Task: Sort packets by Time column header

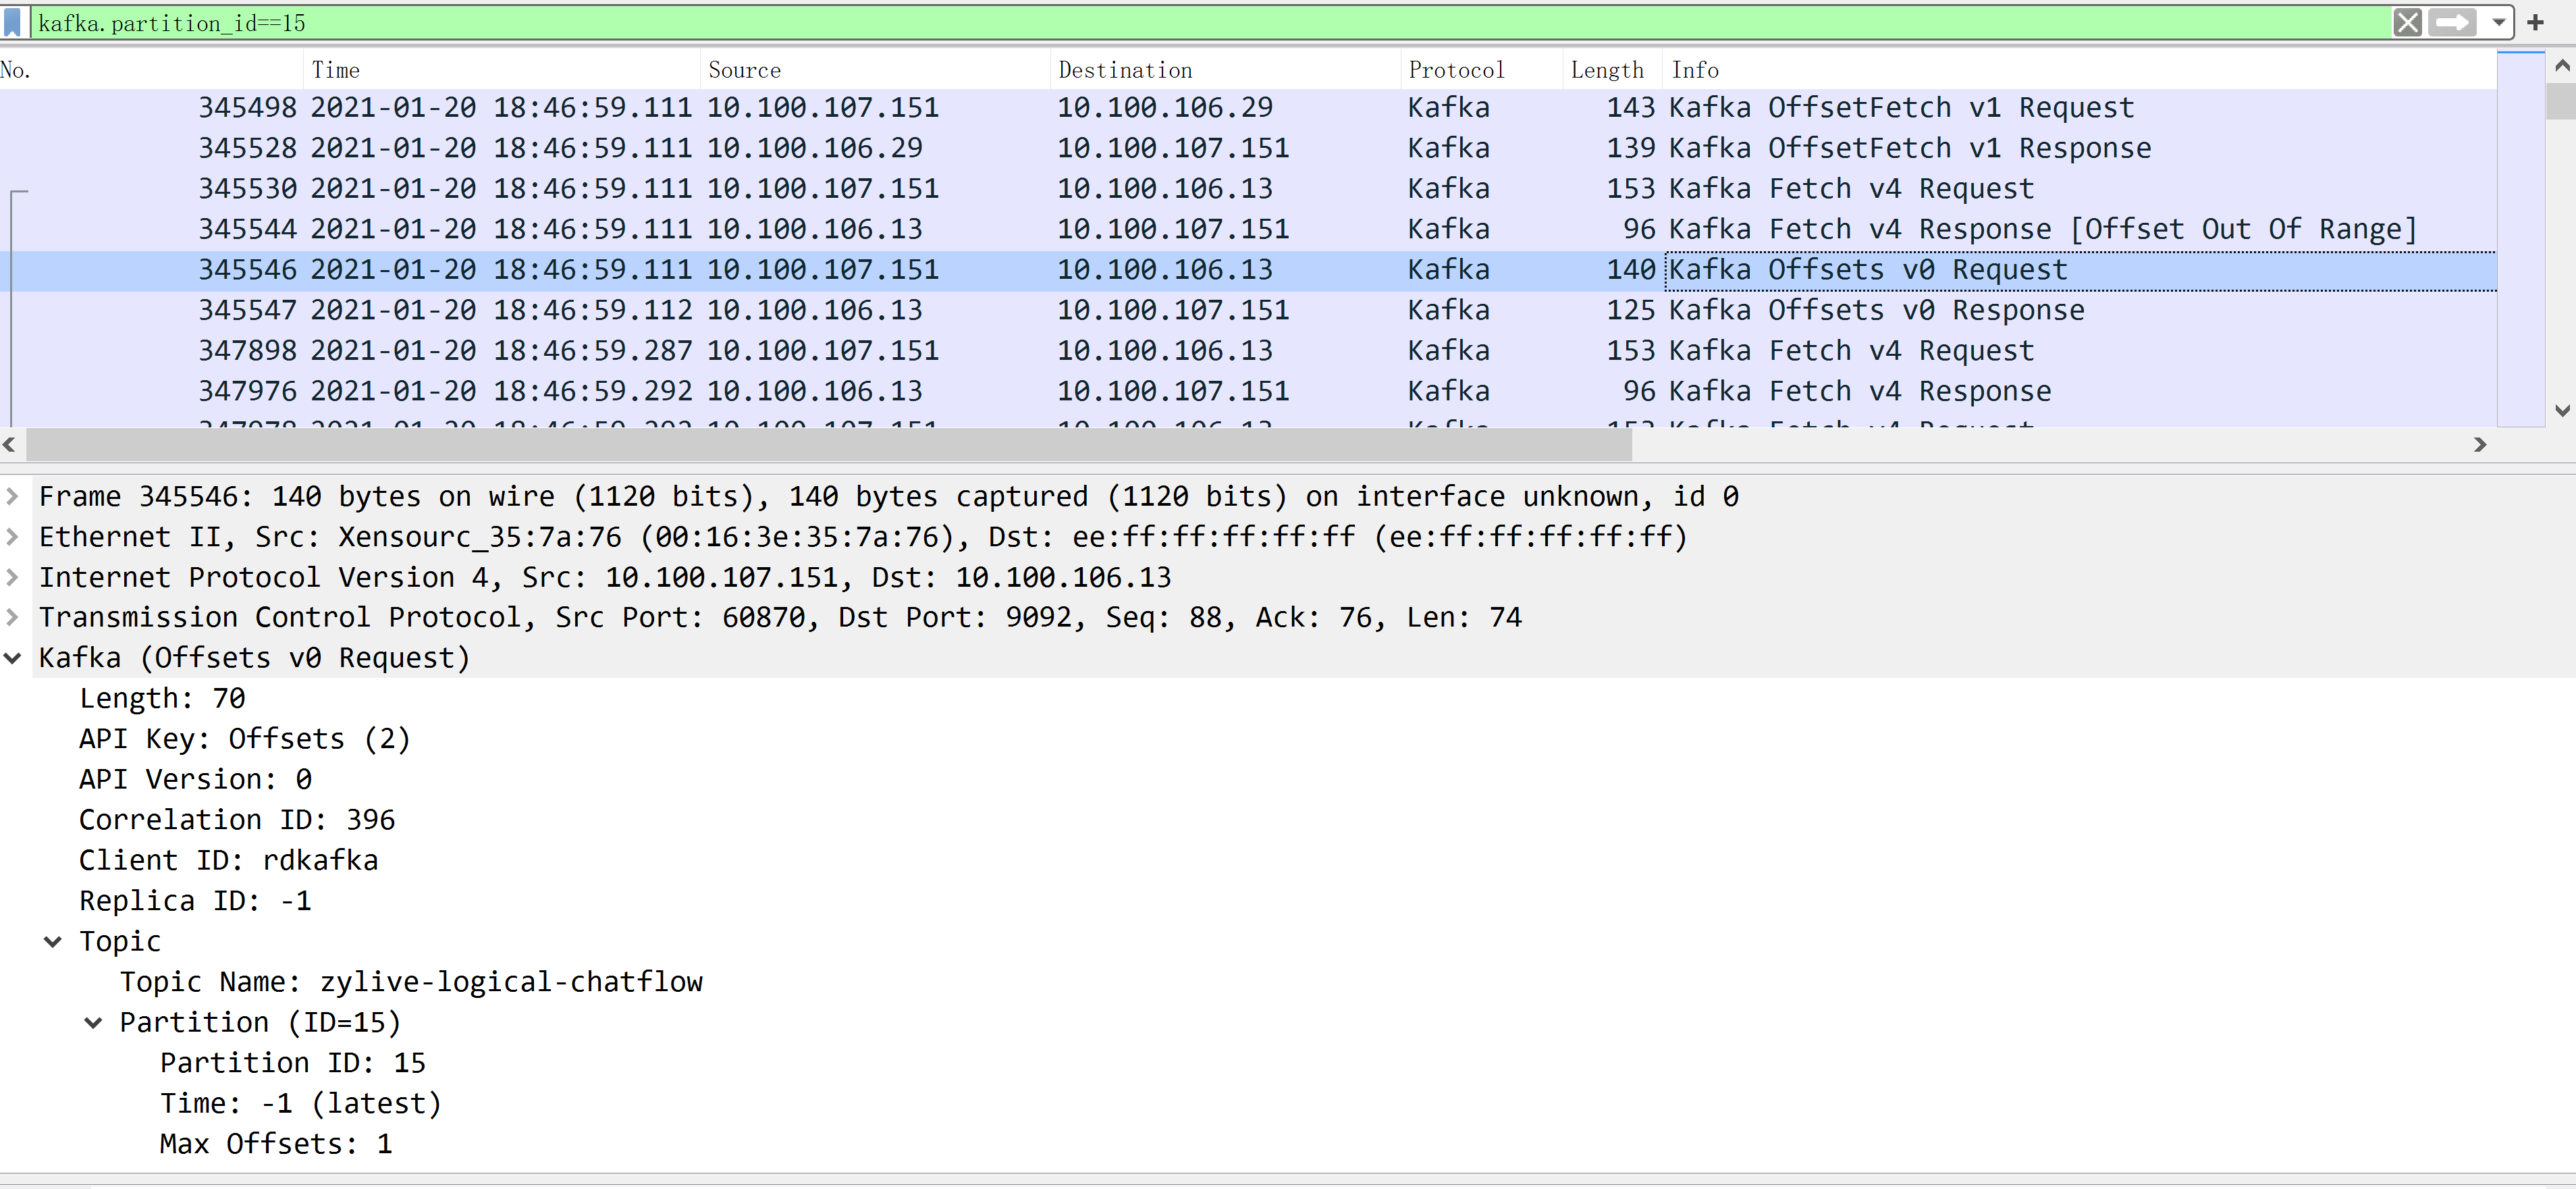Action: tap(335, 70)
